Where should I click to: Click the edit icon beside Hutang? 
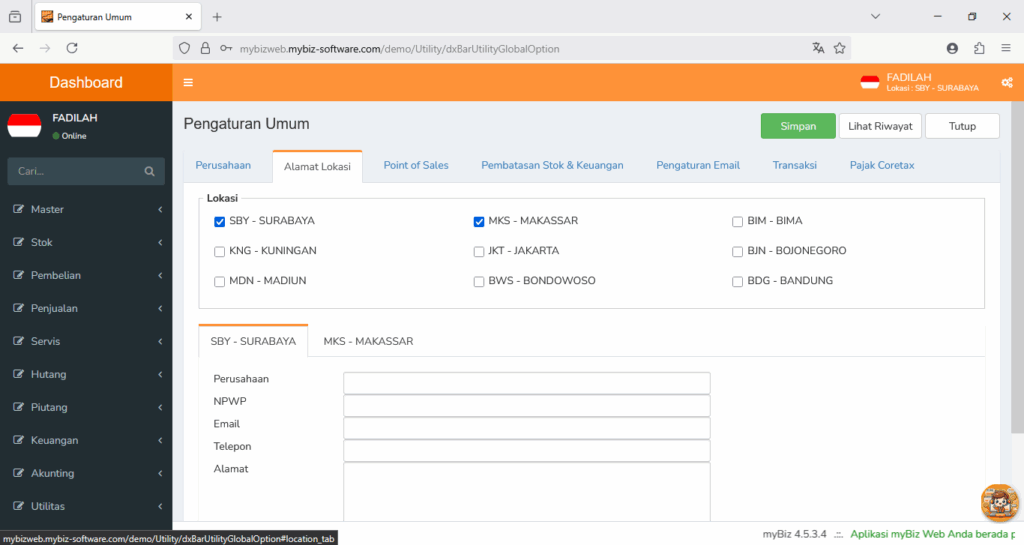18,374
